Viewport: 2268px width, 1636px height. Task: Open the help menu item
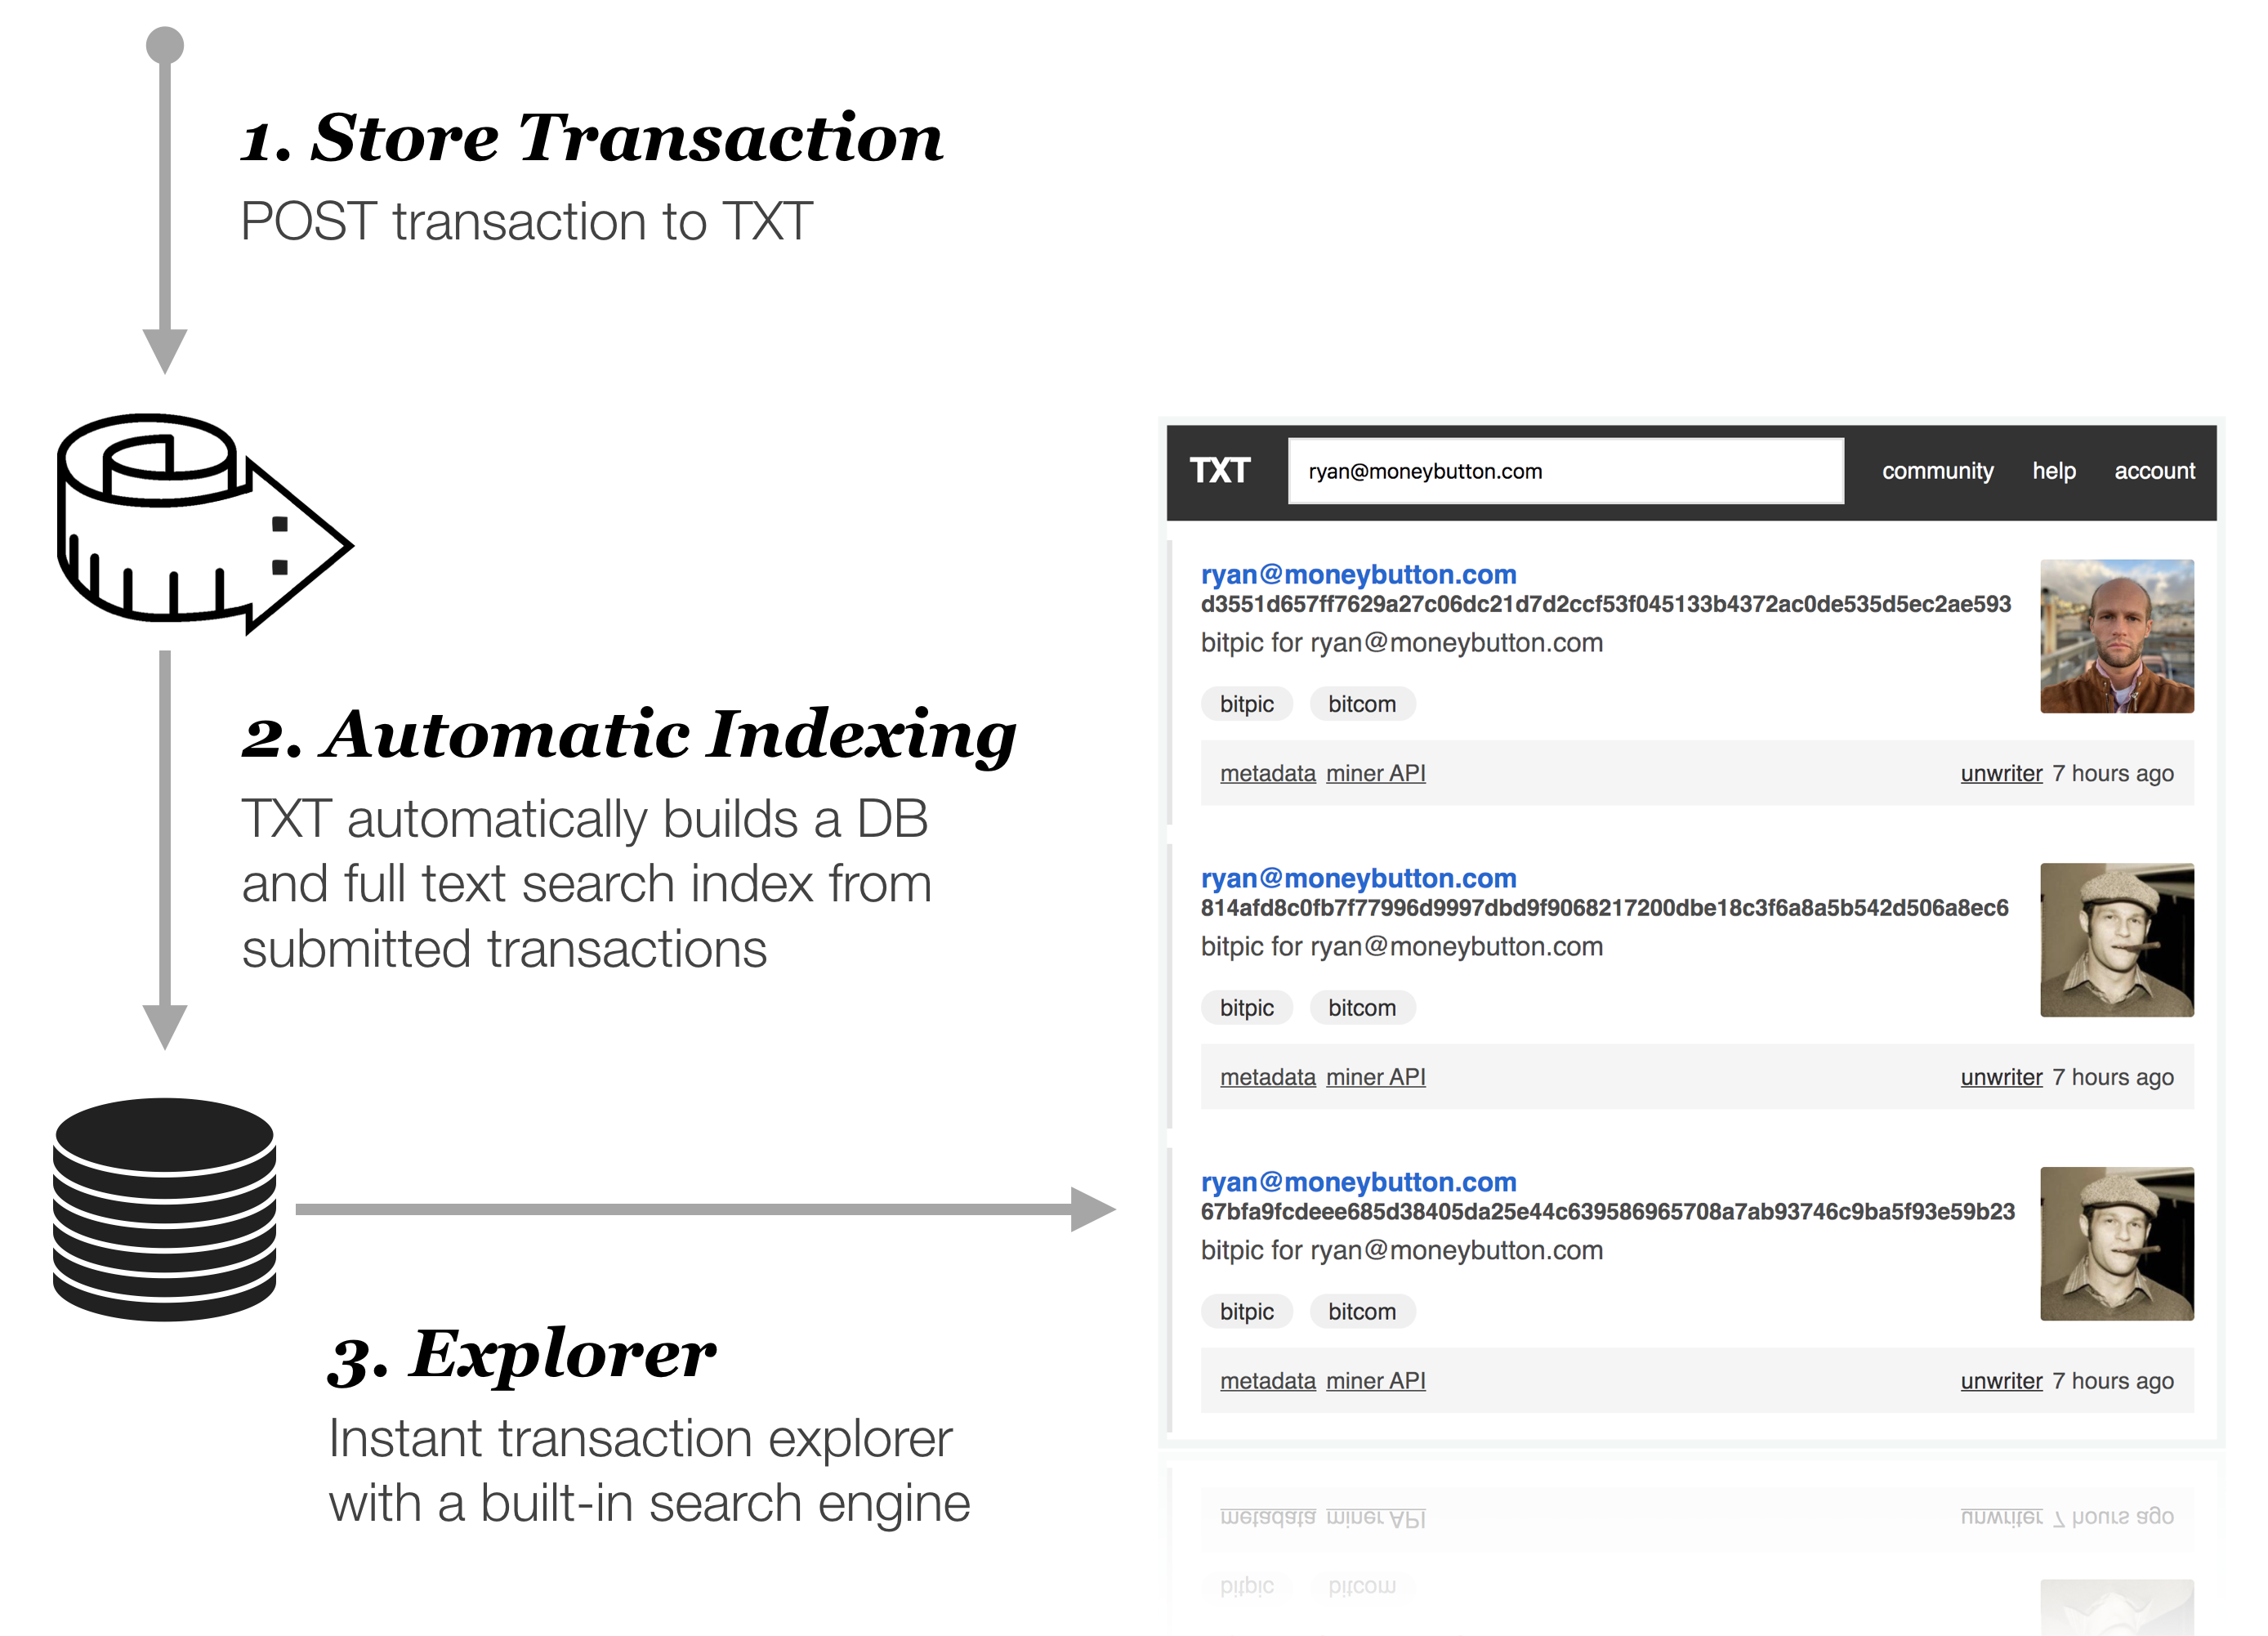point(2053,471)
